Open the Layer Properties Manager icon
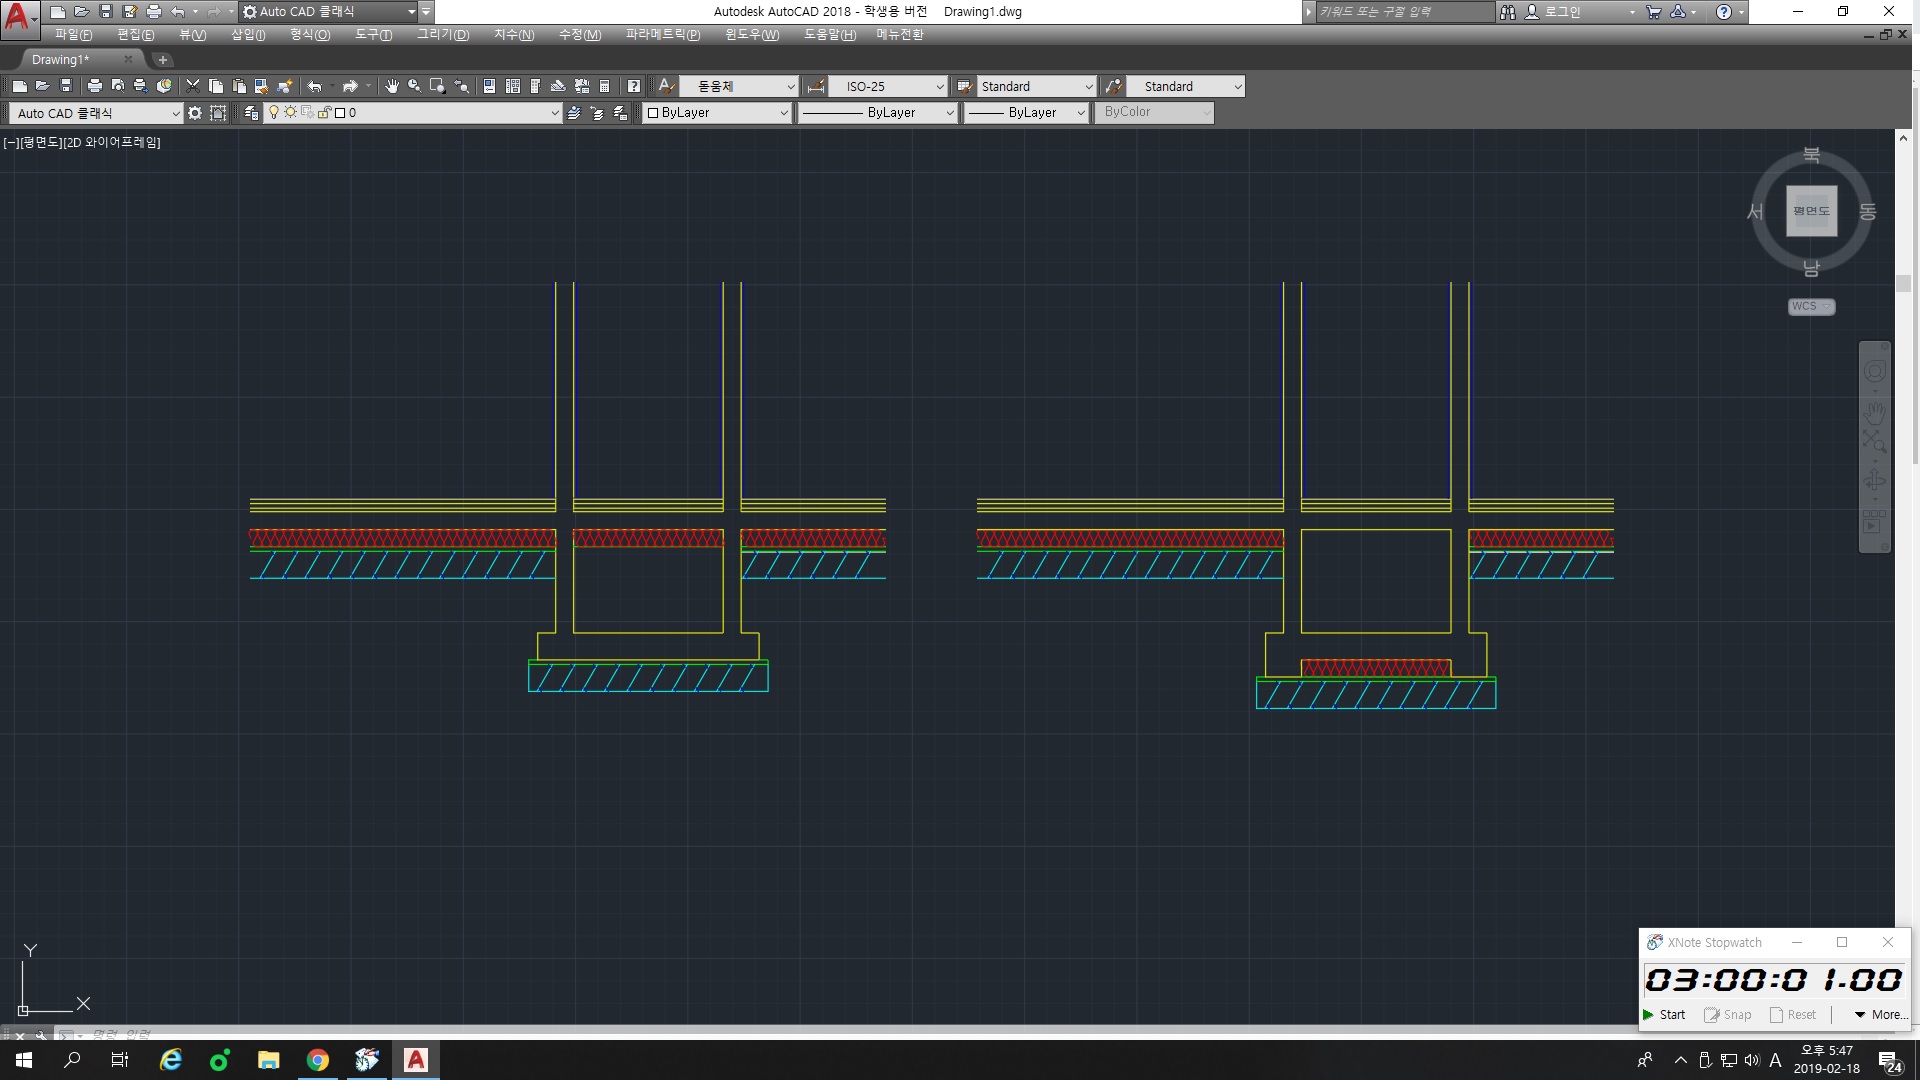The width and height of the screenshot is (1920, 1080). click(x=251, y=113)
